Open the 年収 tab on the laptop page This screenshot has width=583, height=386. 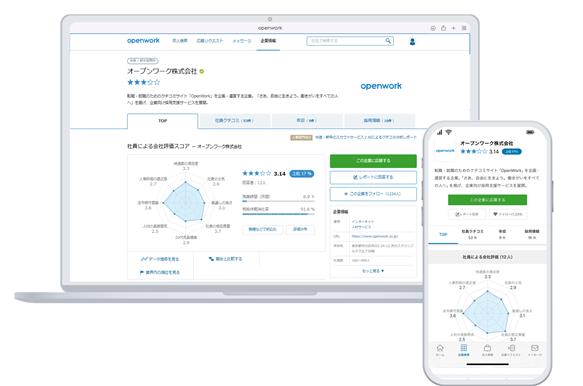(x=307, y=120)
